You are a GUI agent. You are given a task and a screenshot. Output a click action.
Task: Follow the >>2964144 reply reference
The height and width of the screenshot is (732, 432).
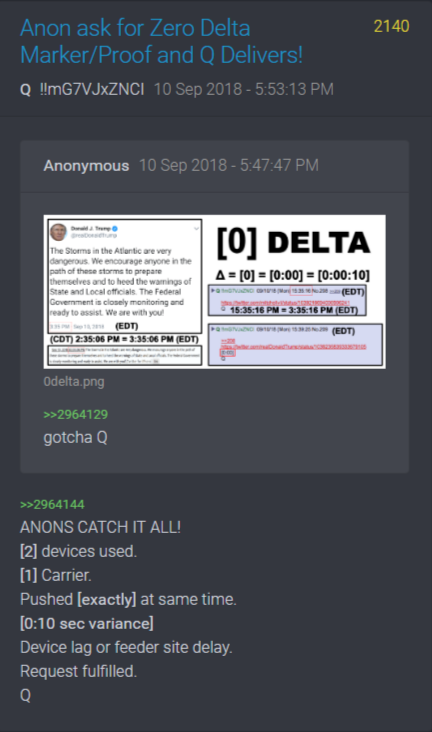pos(52,504)
